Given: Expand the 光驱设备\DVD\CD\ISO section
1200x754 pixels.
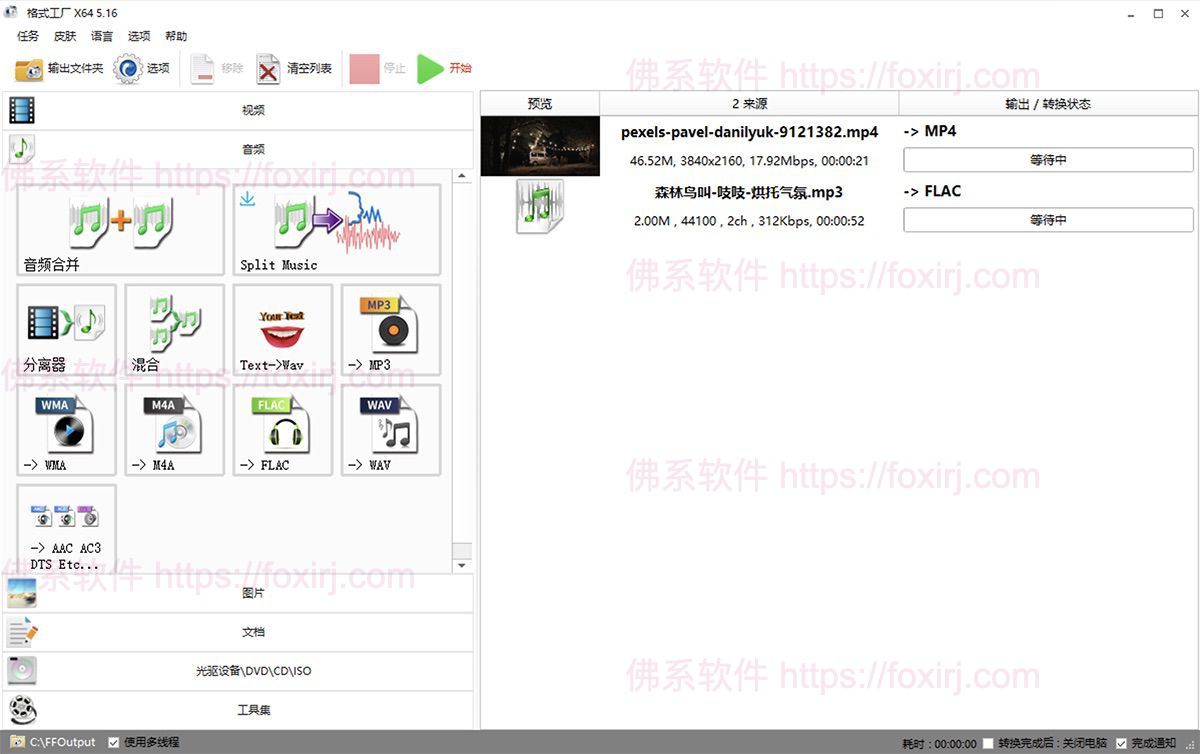Looking at the screenshot, I should (x=238, y=671).
